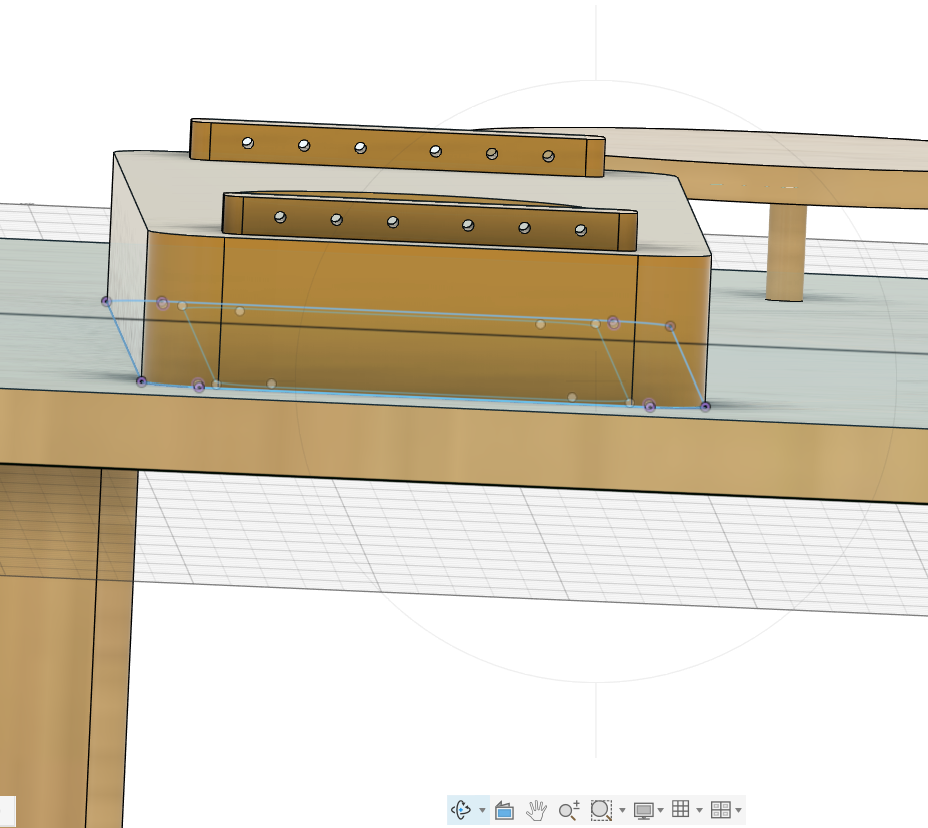Viewport: 928px width, 828px height.
Task: Open the Viewports layout icon
Action: point(720,810)
